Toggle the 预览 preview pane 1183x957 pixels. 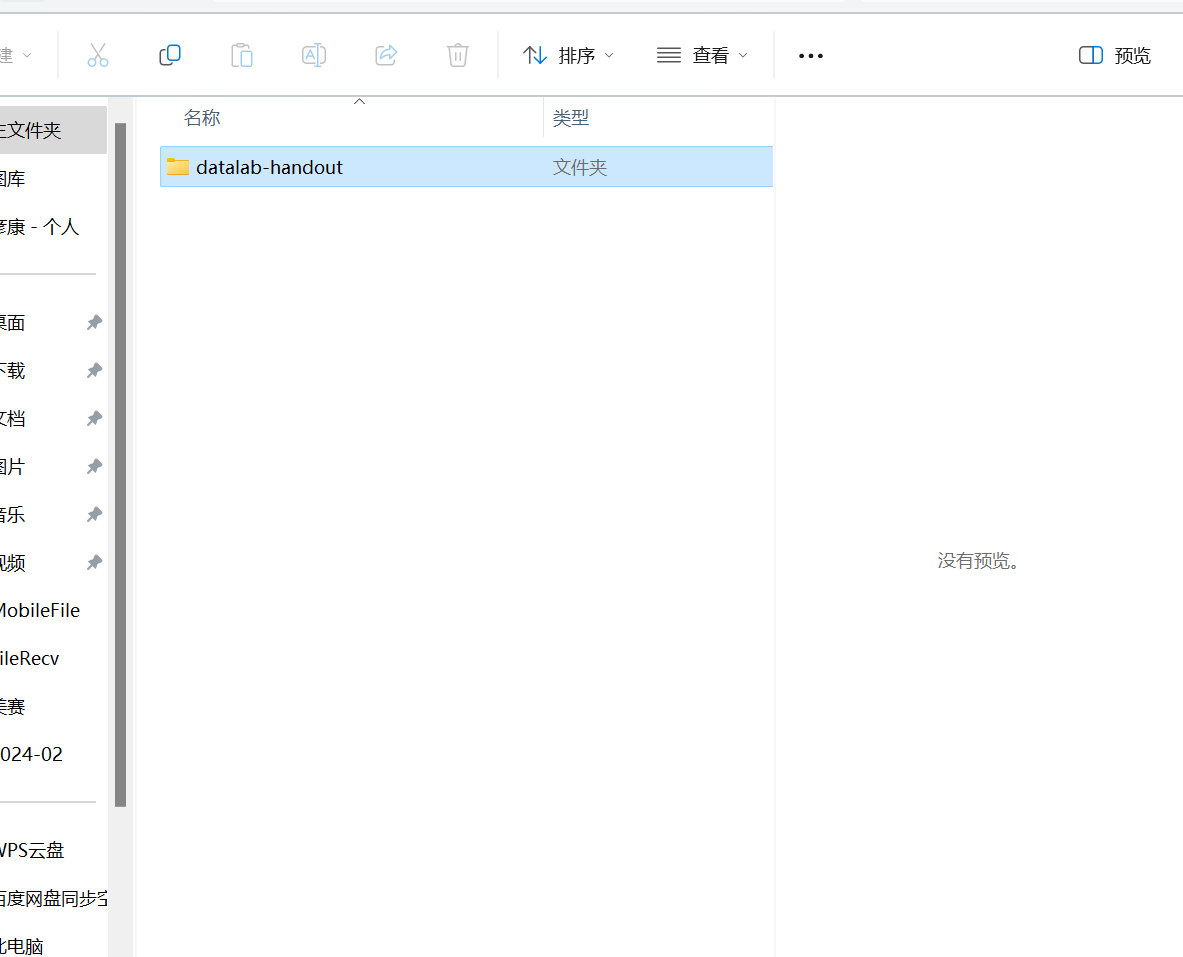[1115, 56]
